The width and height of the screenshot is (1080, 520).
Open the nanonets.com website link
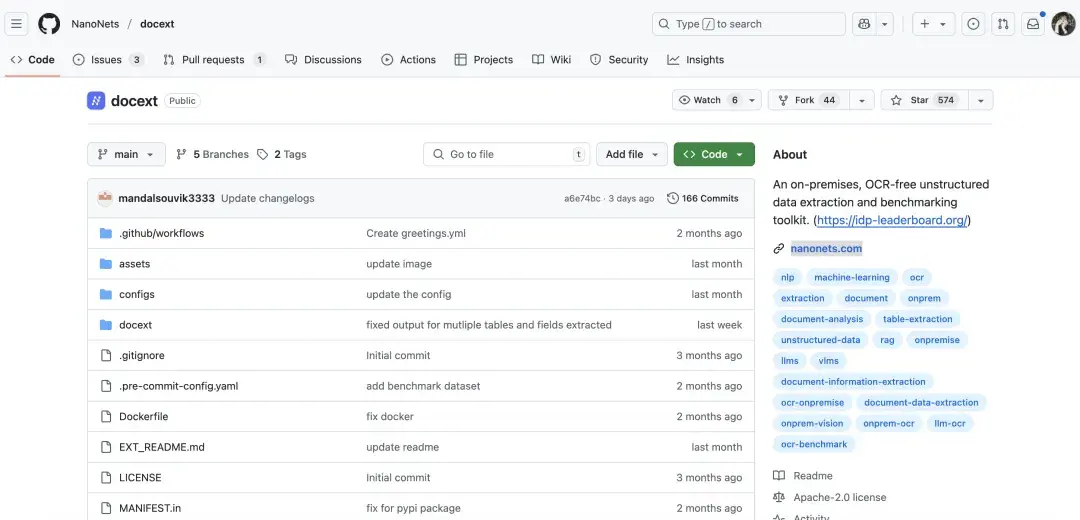pos(826,248)
